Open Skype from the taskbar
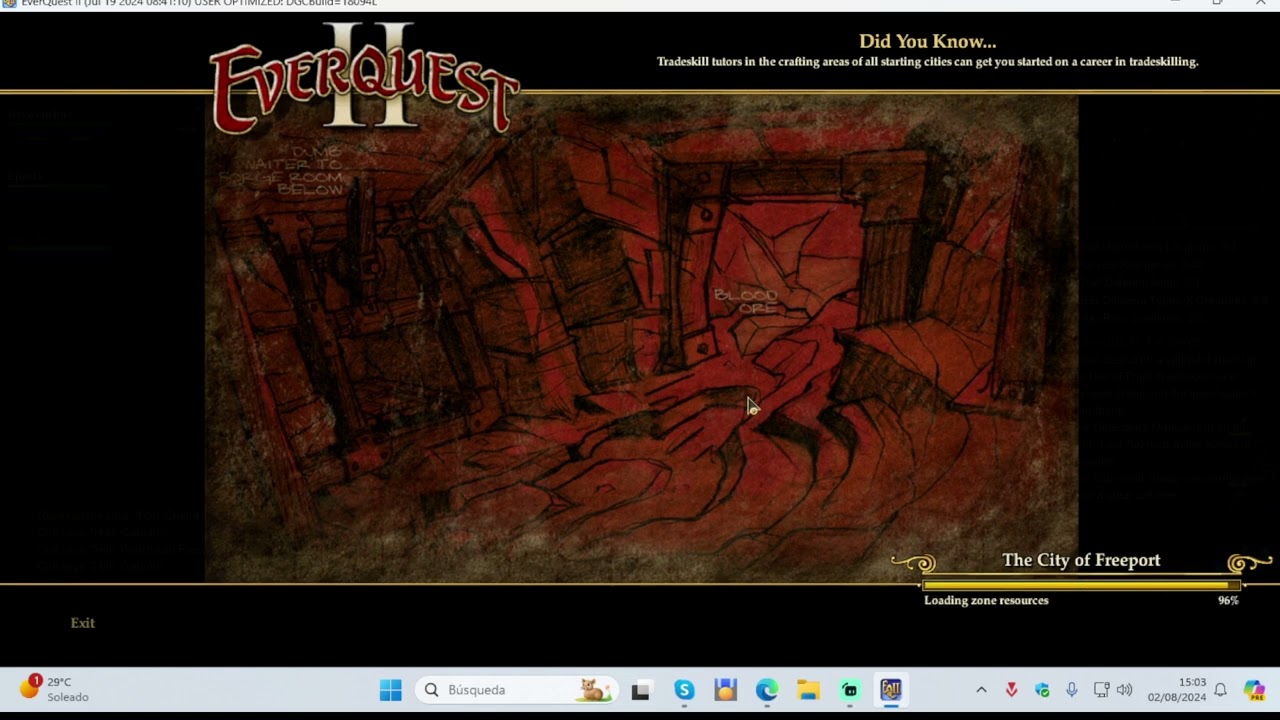Screen dimensions: 1280x720 684,690
